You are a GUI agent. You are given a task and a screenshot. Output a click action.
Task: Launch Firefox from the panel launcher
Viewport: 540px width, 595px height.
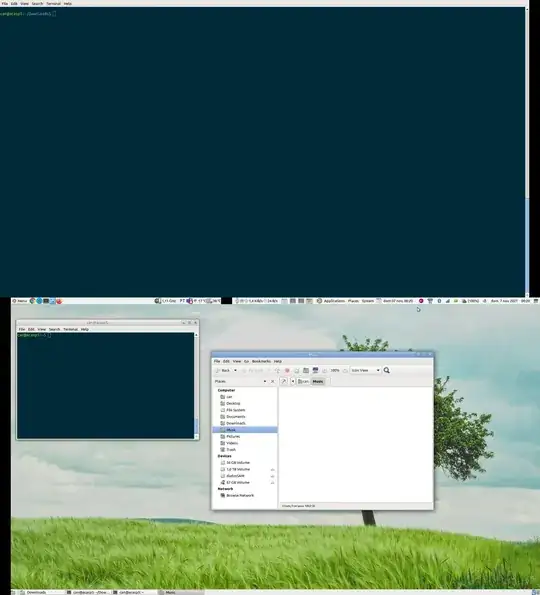coord(59,301)
